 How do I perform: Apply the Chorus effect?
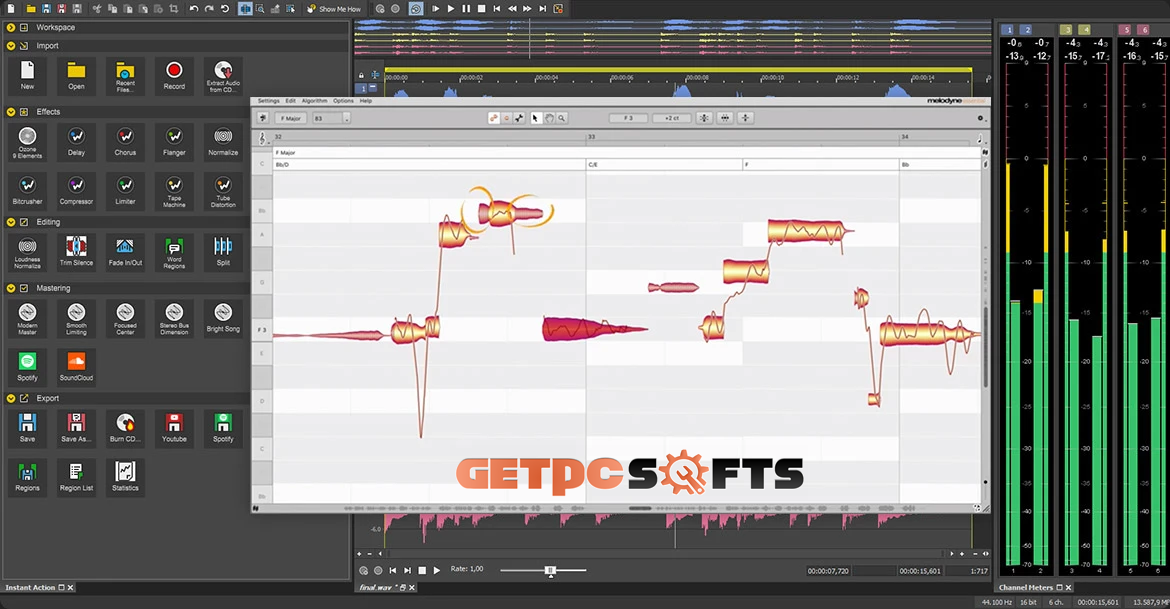[x=125, y=142]
